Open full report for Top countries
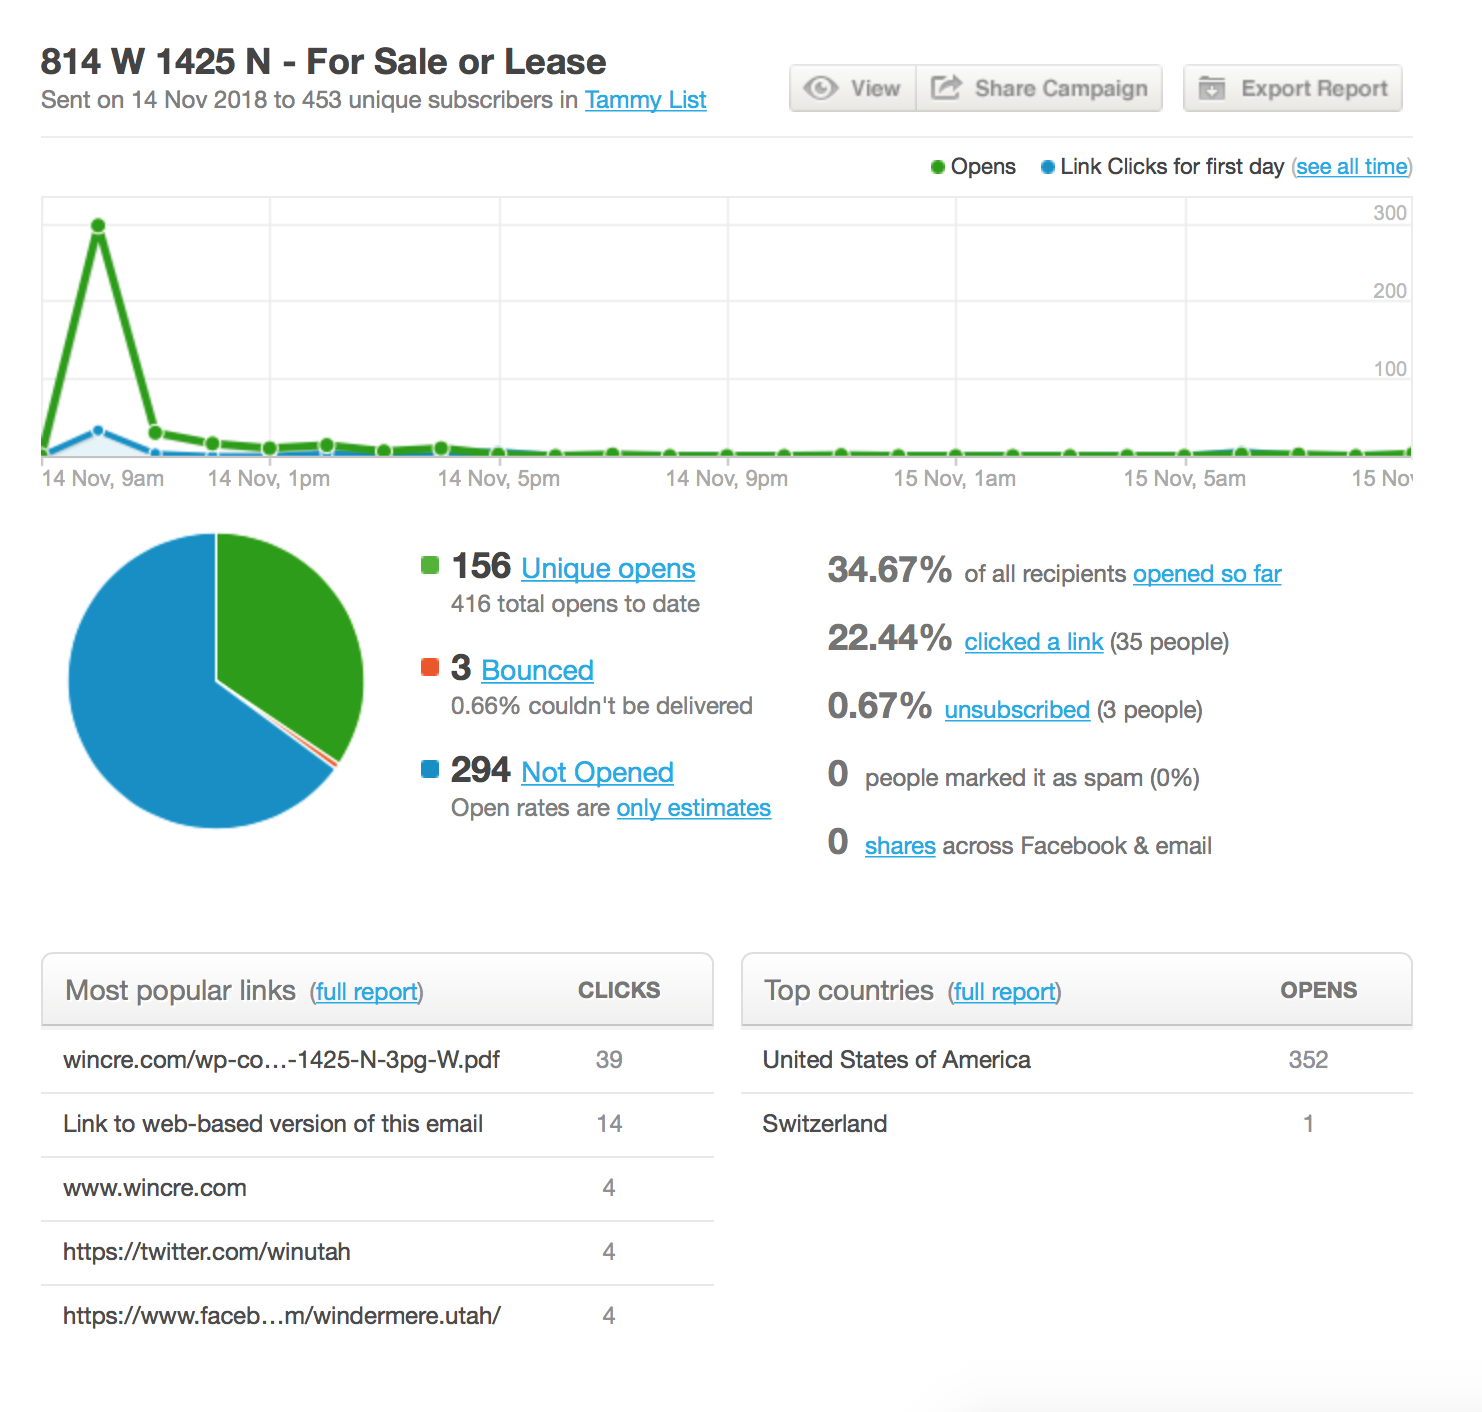Viewport: 1482px width, 1412px height. coord(1004,992)
